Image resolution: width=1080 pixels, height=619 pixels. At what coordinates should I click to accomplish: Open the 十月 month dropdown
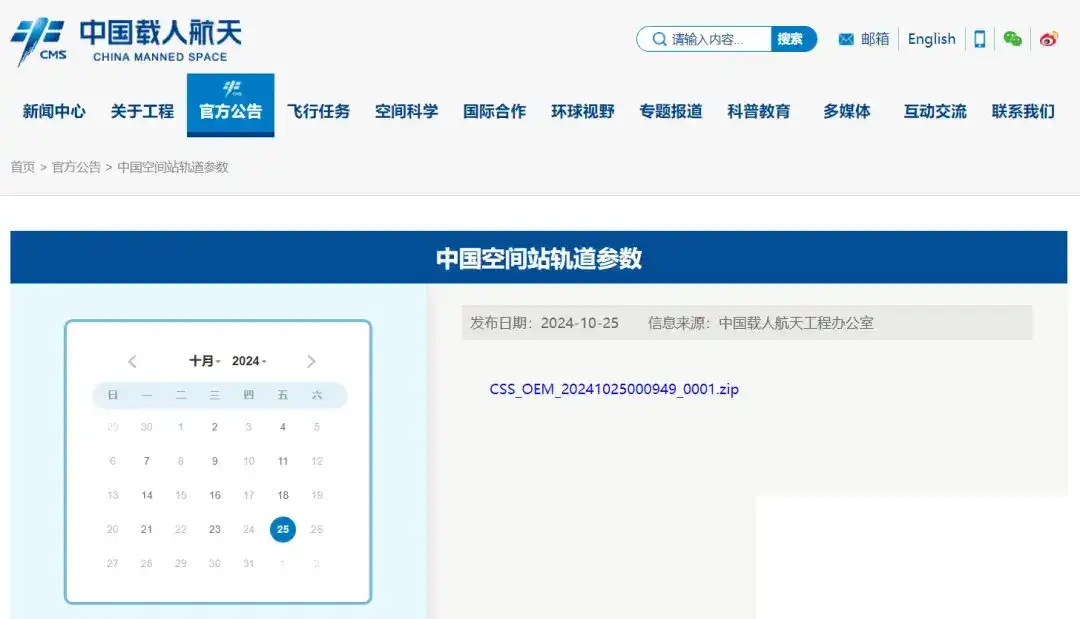(x=205, y=361)
